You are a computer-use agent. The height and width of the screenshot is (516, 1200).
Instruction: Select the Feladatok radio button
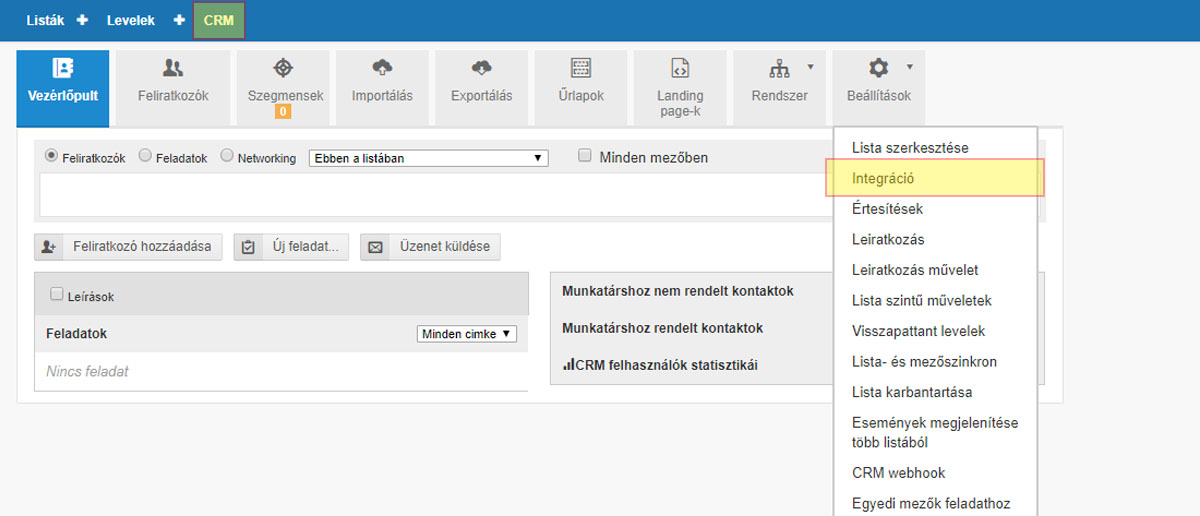pos(145,156)
